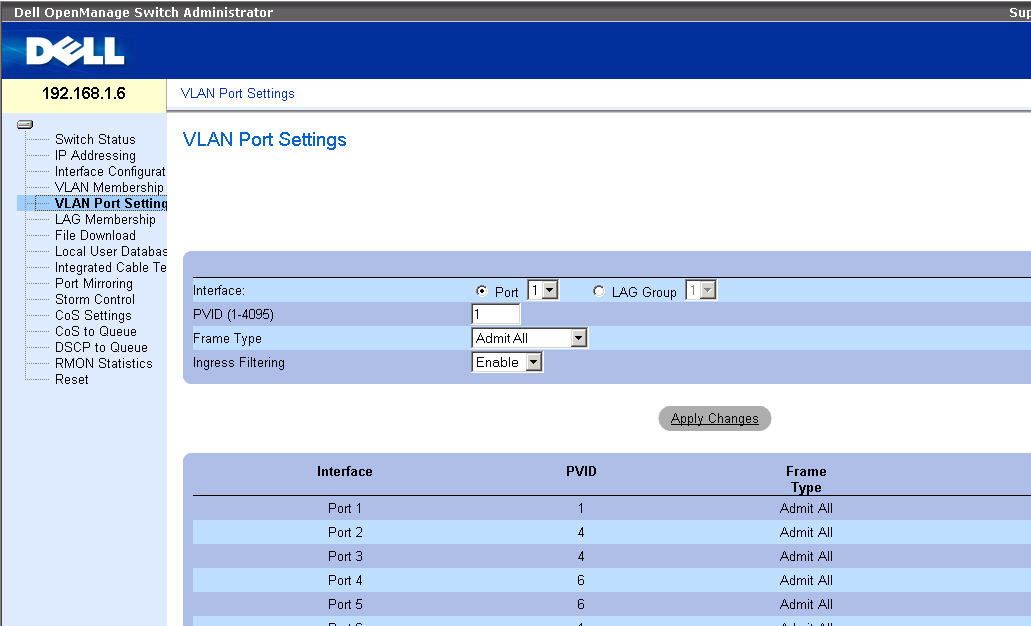Click the Port 2 table cell

[x=345, y=532]
